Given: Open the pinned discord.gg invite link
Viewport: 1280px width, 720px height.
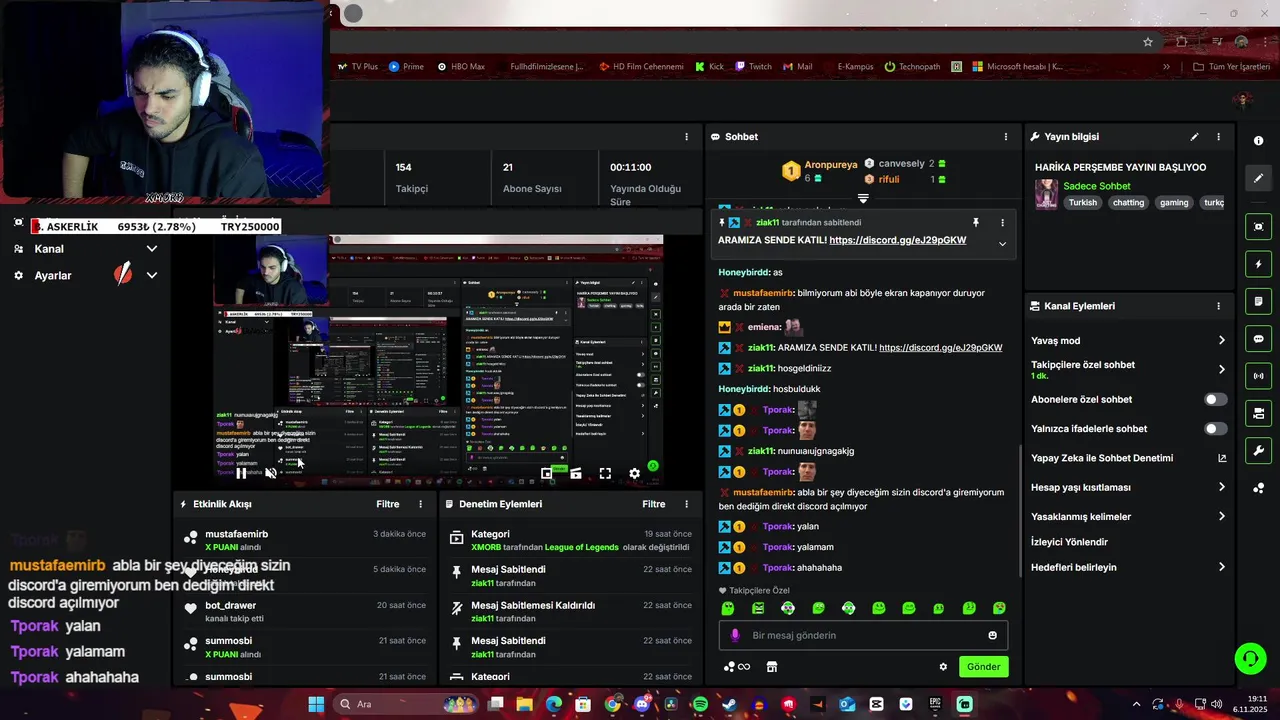Looking at the screenshot, I should click(x=897, y=240).
